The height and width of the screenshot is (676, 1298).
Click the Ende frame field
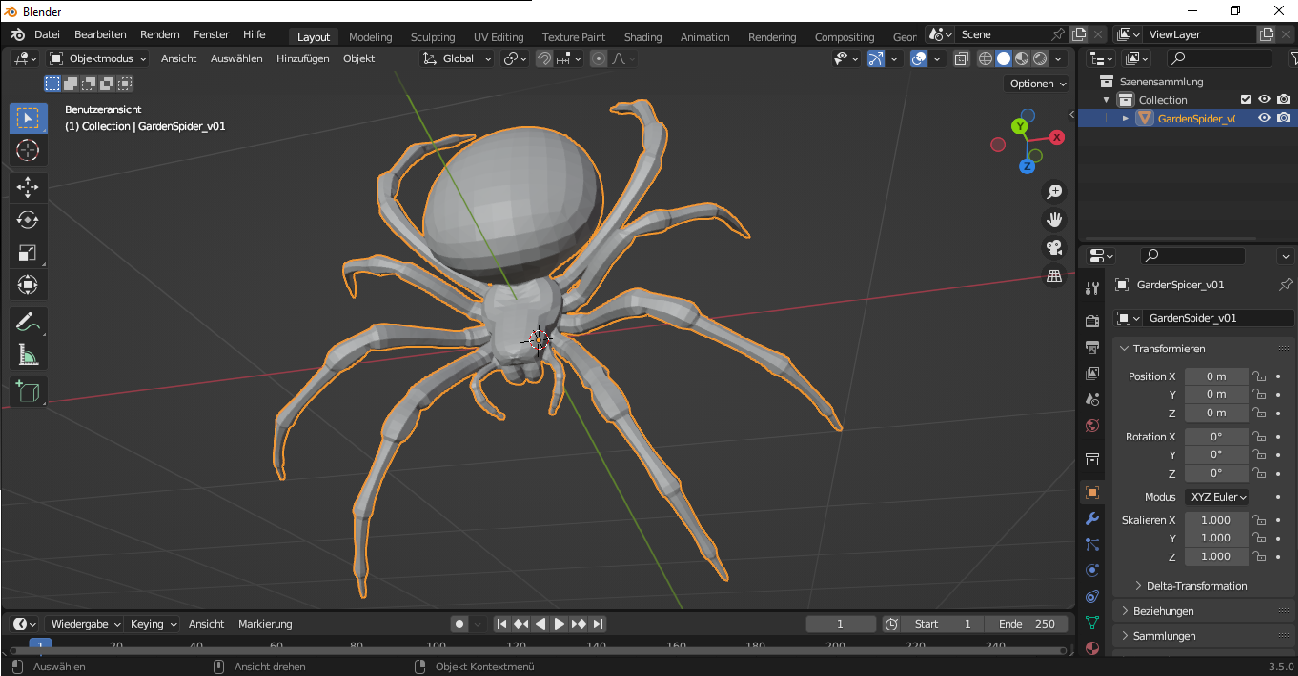coord(1027,624)
